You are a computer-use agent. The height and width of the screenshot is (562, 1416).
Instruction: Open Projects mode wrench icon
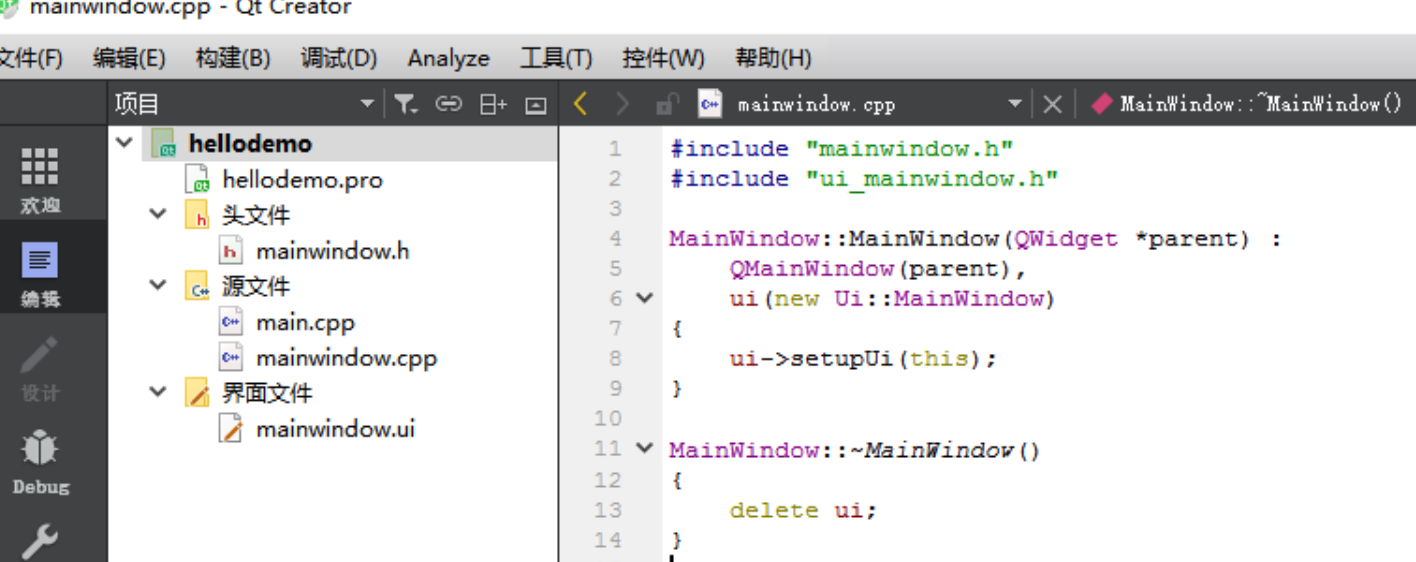click(40, 540)
